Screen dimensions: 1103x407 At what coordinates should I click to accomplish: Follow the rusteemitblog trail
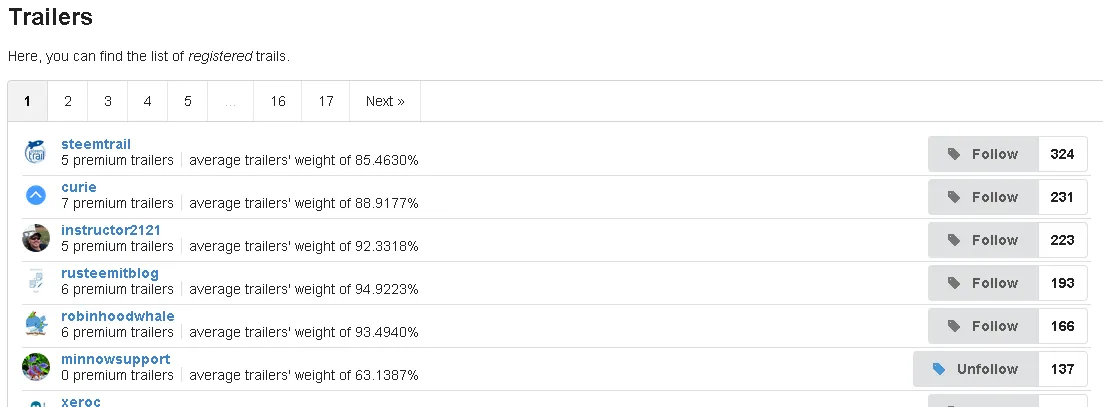click(x=983, y=283)
